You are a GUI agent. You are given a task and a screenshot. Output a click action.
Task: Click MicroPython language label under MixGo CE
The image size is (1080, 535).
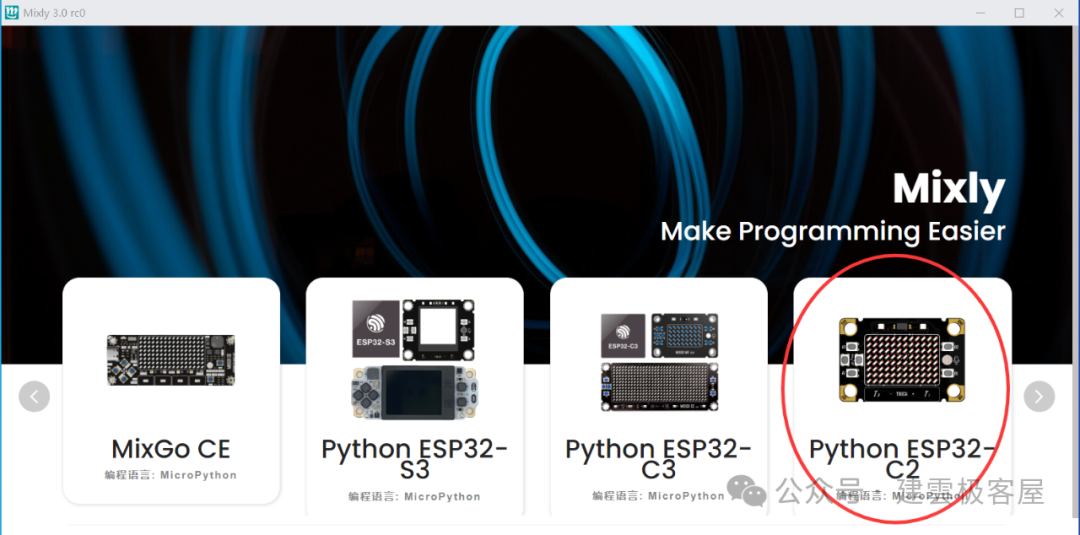point(171,475)
